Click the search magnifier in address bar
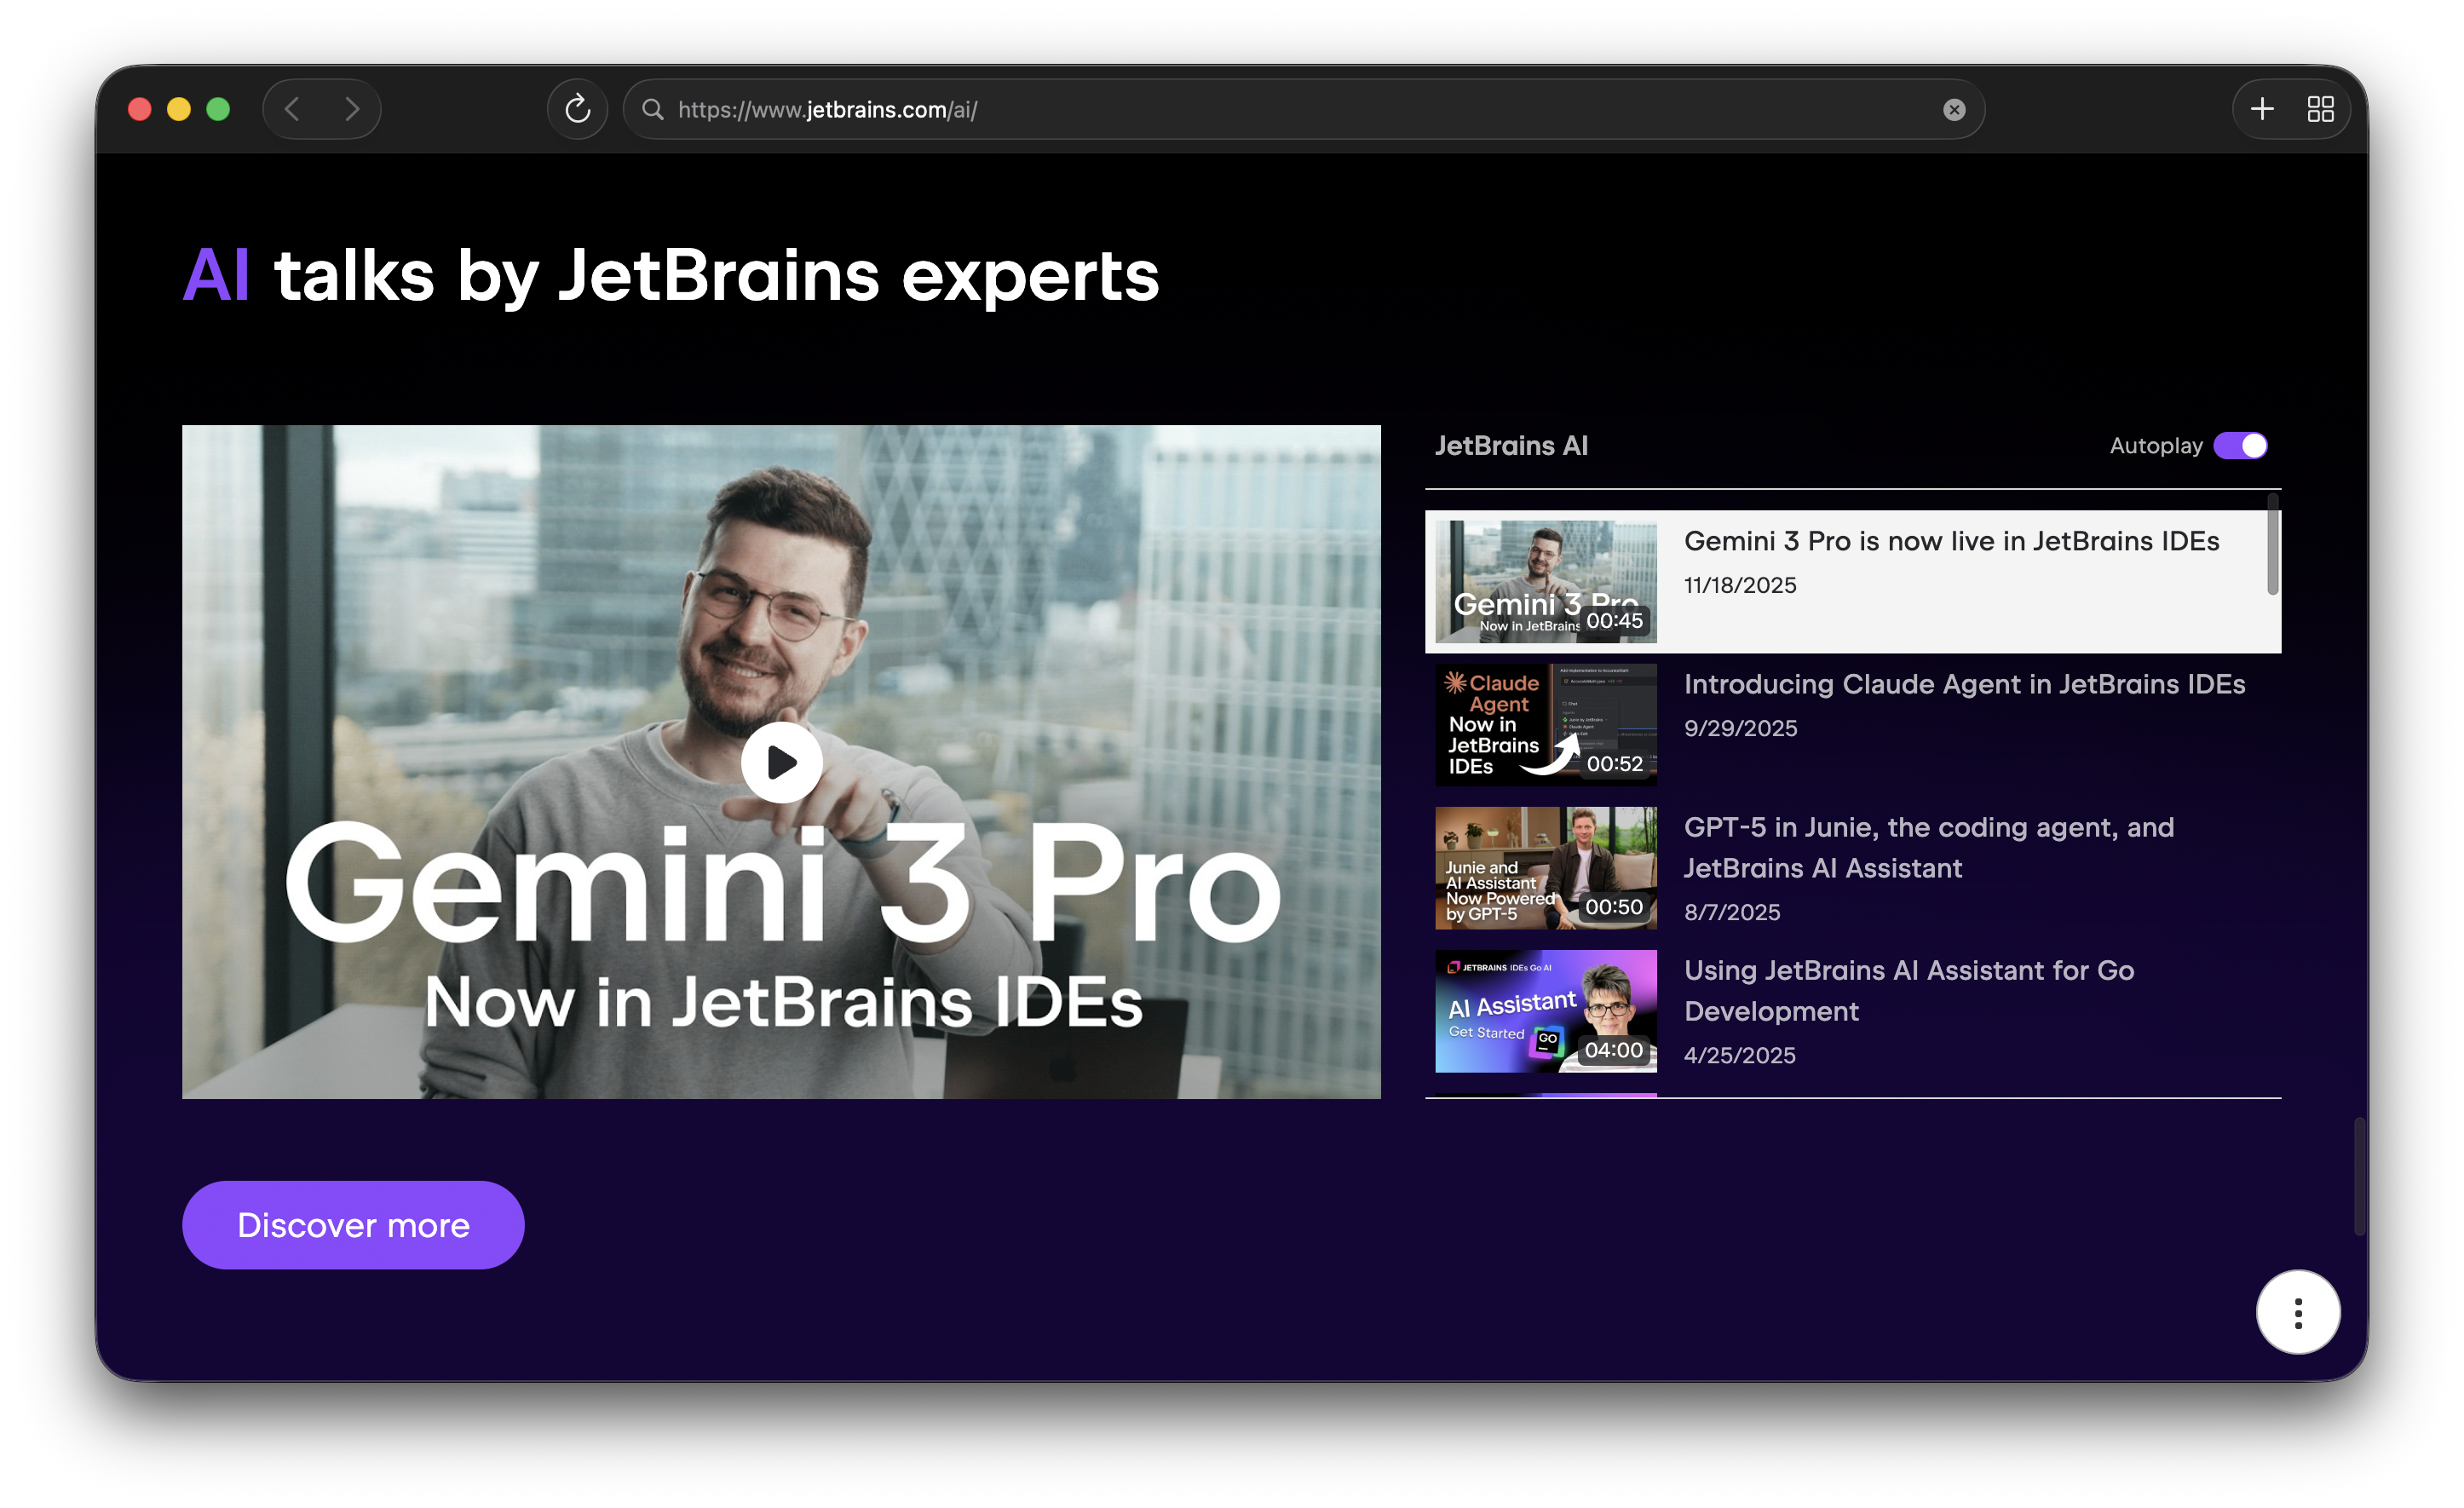The width and height of the screenshot is (2464, 1508). click(653, 109)
